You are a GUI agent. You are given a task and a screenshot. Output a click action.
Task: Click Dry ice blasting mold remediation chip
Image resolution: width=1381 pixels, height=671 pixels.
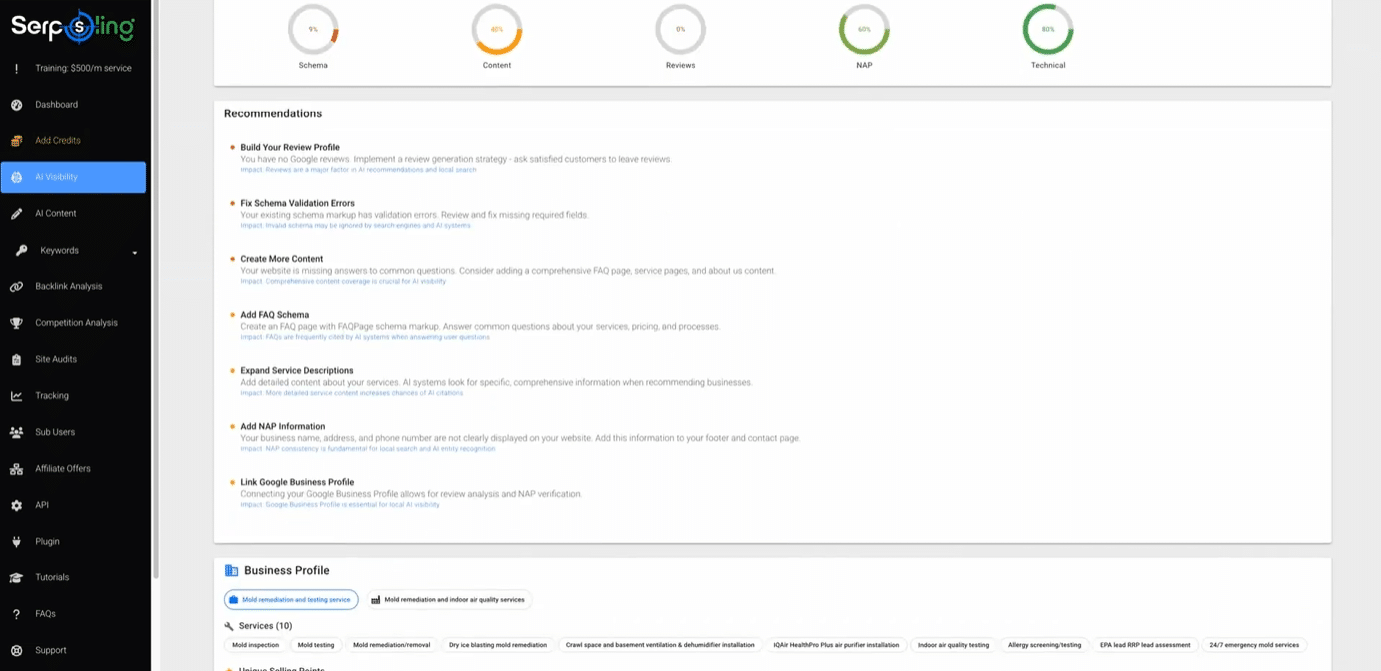point(498,645)
